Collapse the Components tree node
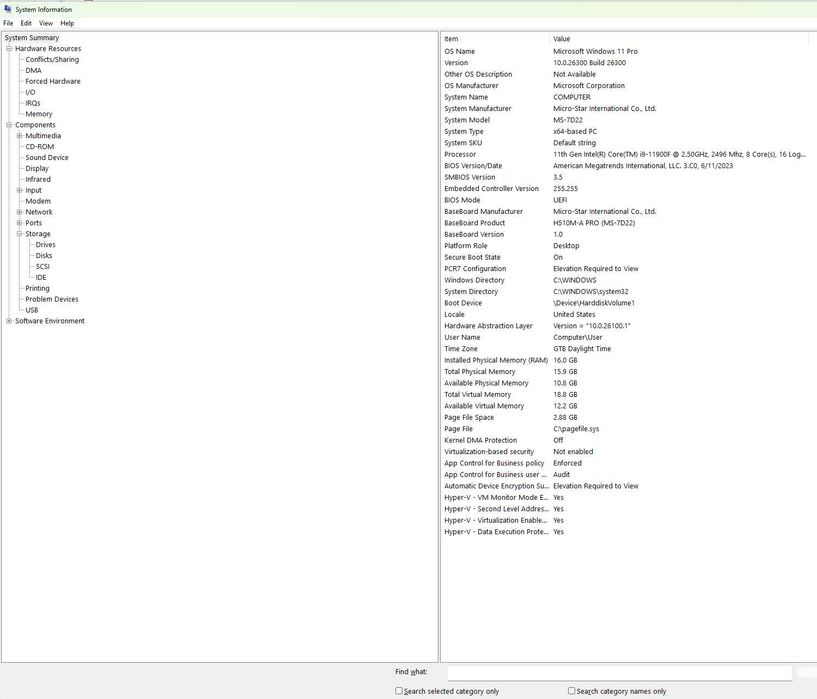Viewport: 817px width, 699px height. click(x=9, y=125)
